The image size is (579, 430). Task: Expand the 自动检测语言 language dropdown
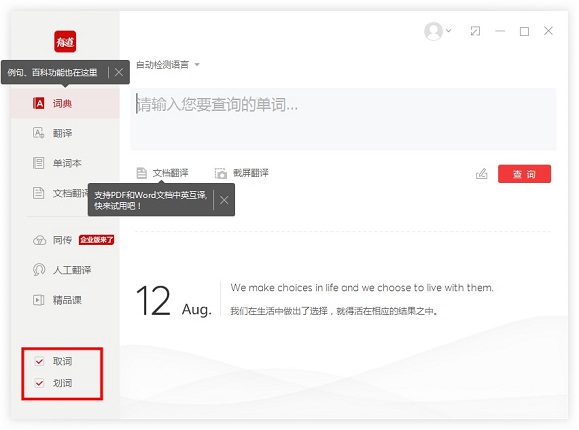[x=168, y=65]
